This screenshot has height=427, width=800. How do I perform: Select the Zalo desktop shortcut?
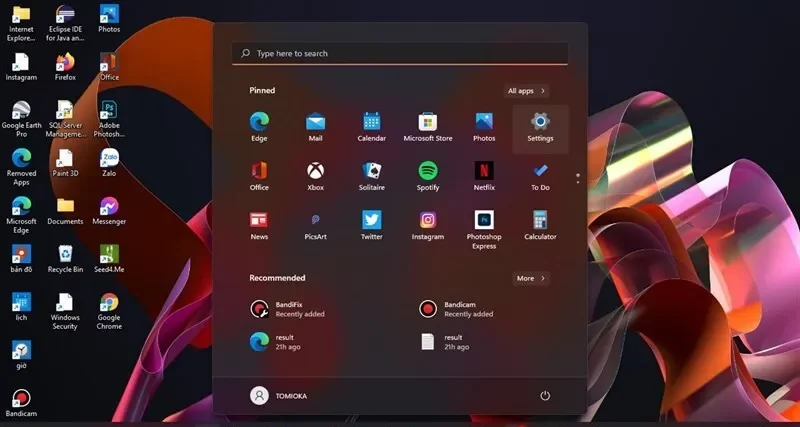point(109,163)
